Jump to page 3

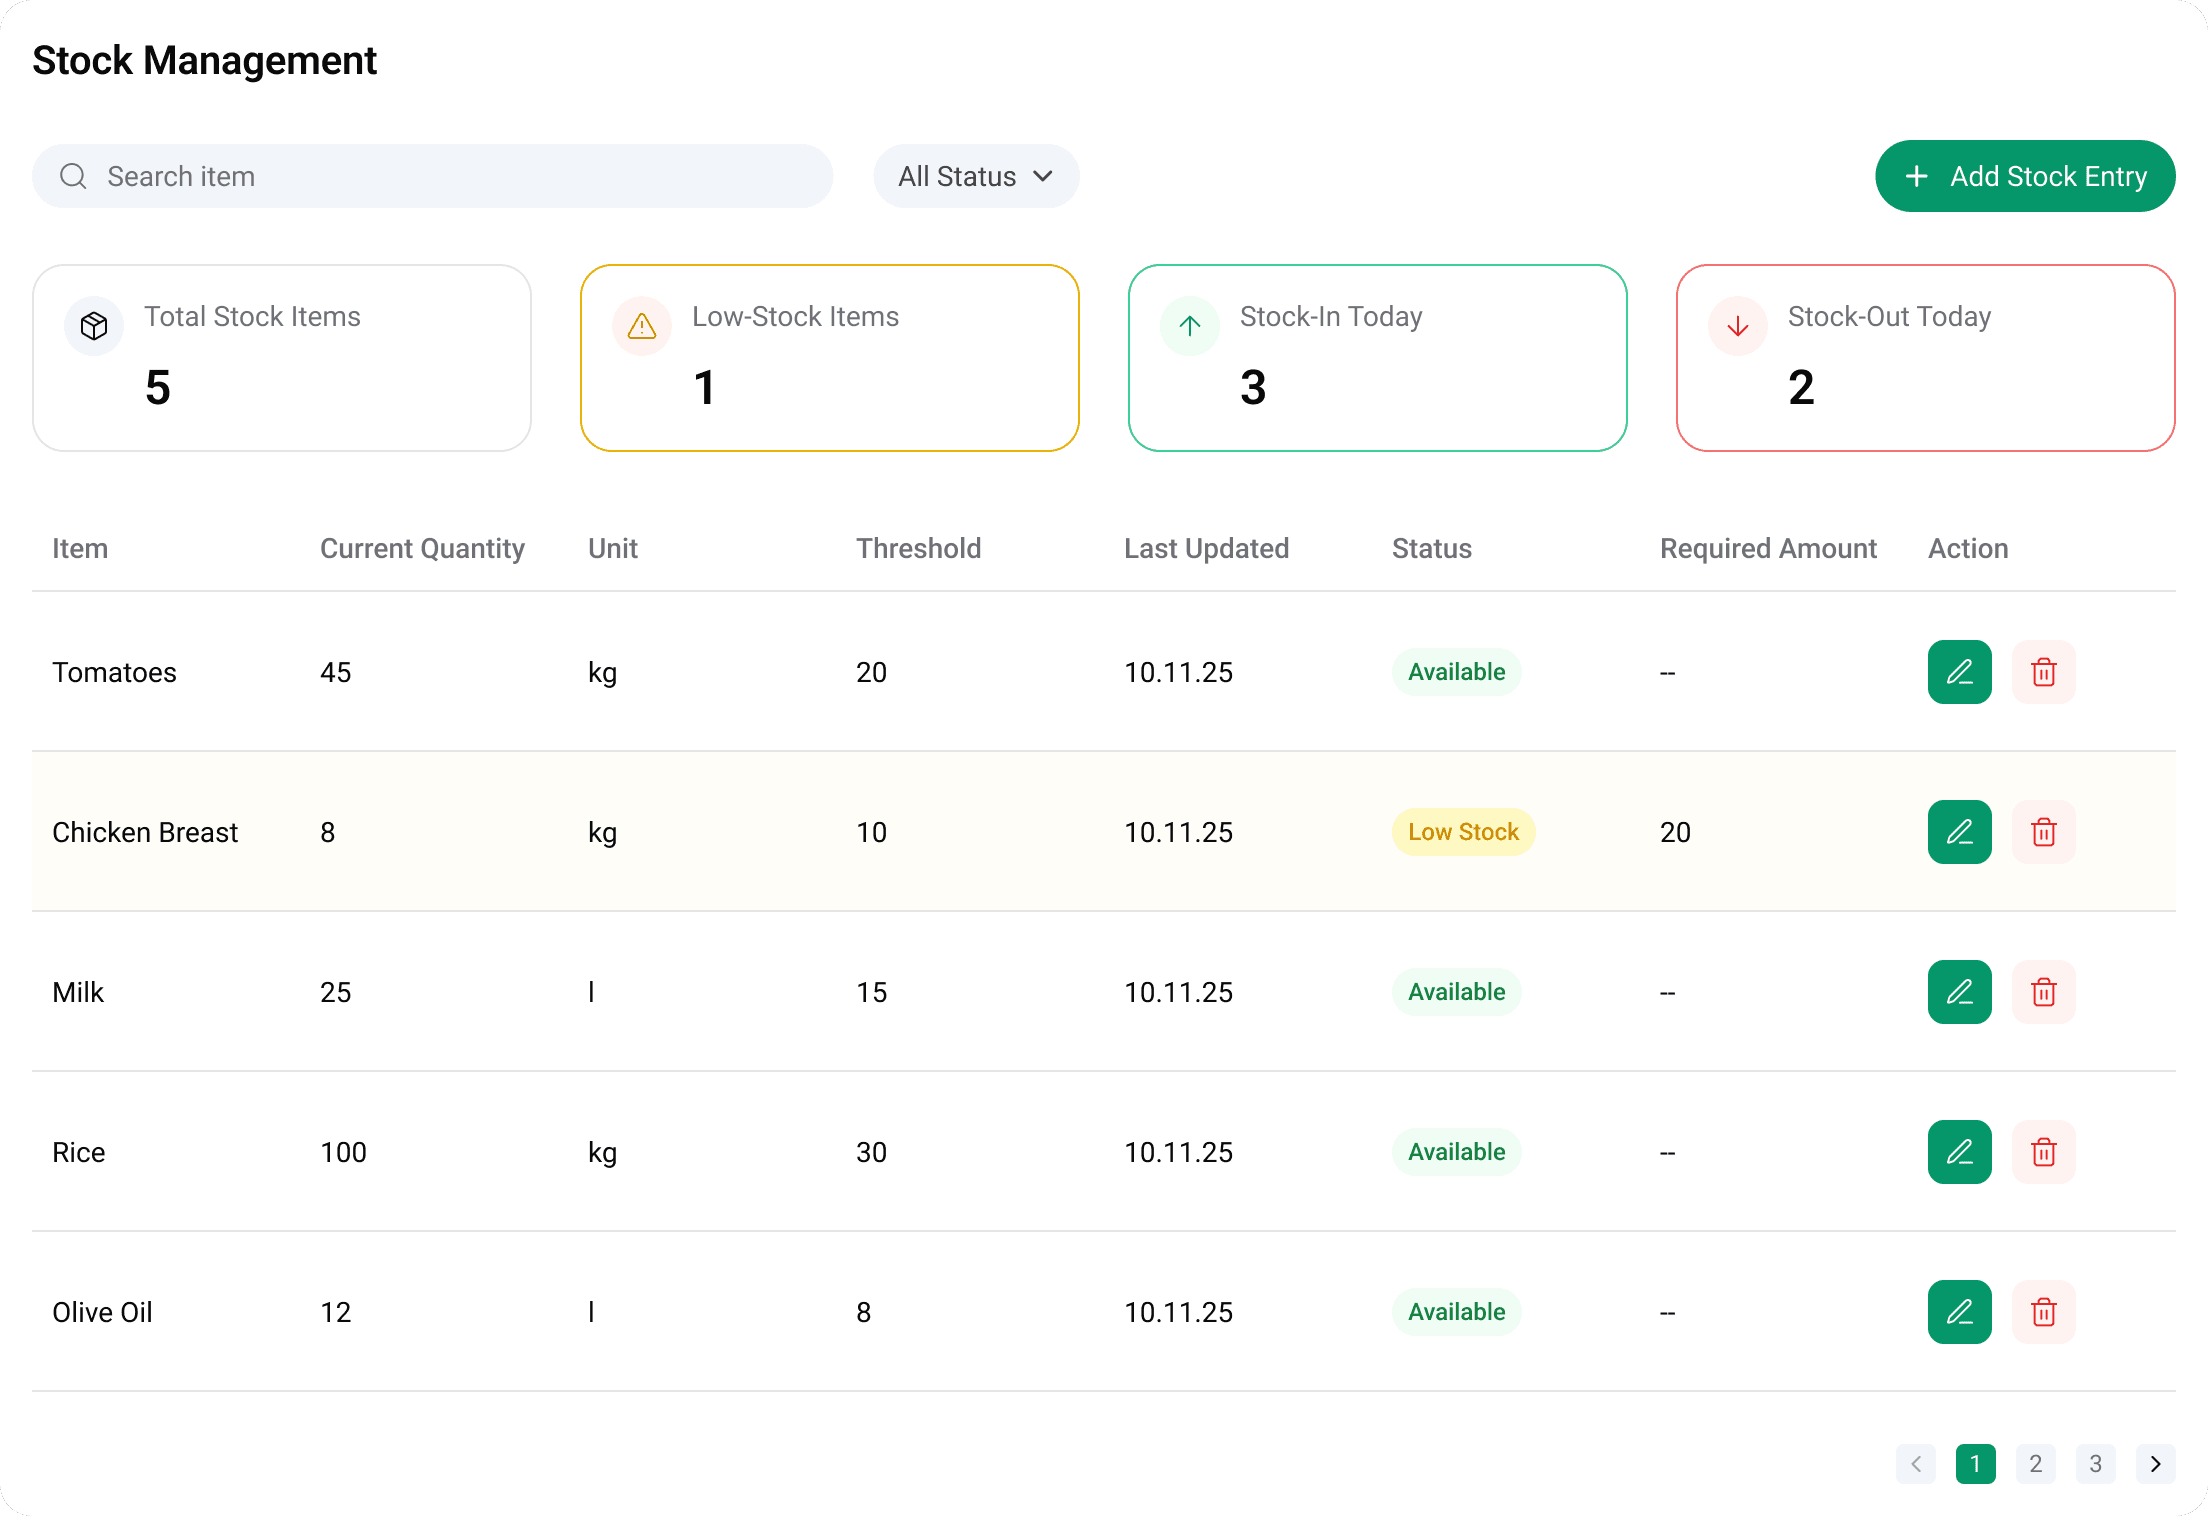(x=2095, y=1464)
